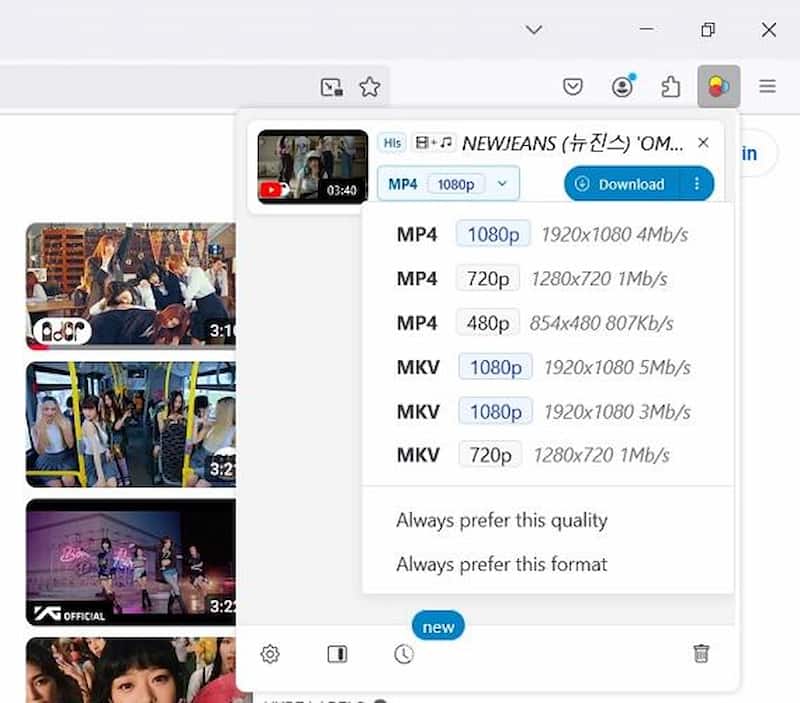The width and height of the screenshot is (800, 703).
Task: Click the Pocket save icon
Action: [x=572, y=86]
